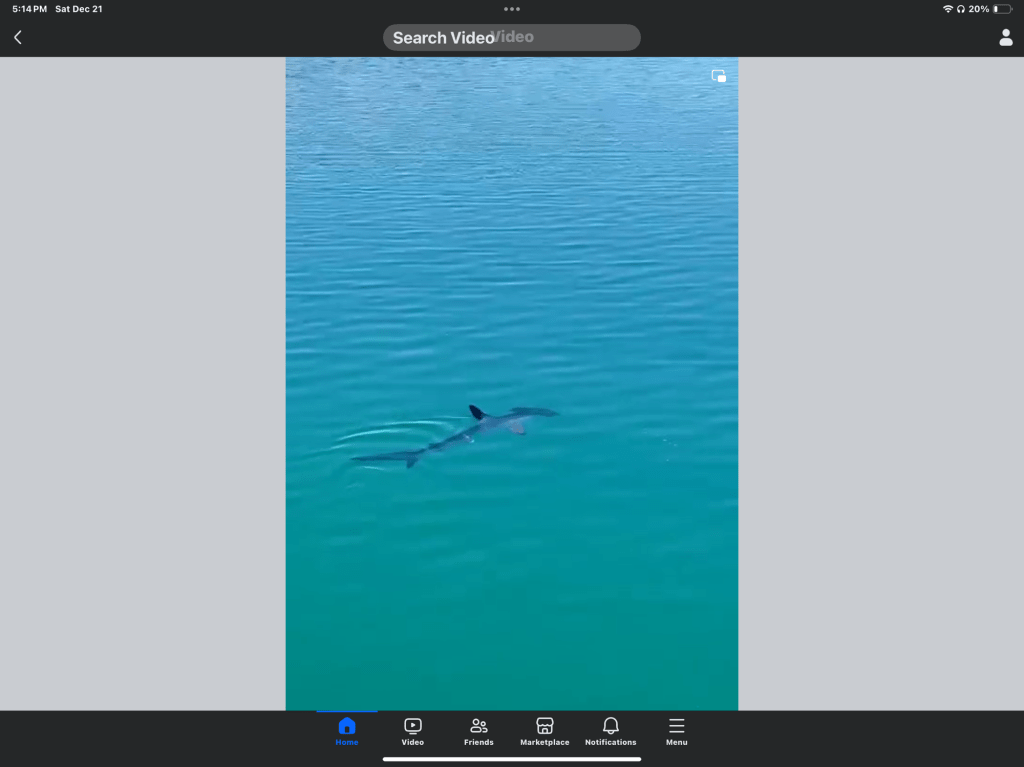Go back using the left chevron arrow
This screenshot has width=1024, height=767.
[x=18, y=38]
